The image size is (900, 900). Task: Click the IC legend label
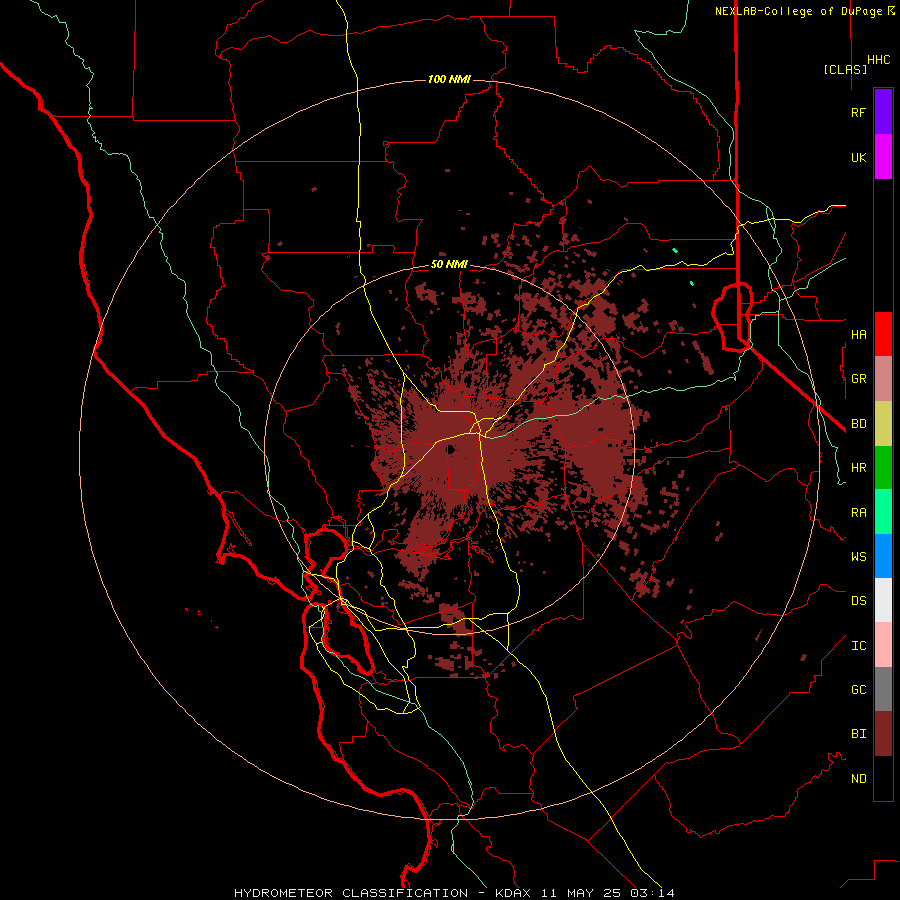pos(858,646)
